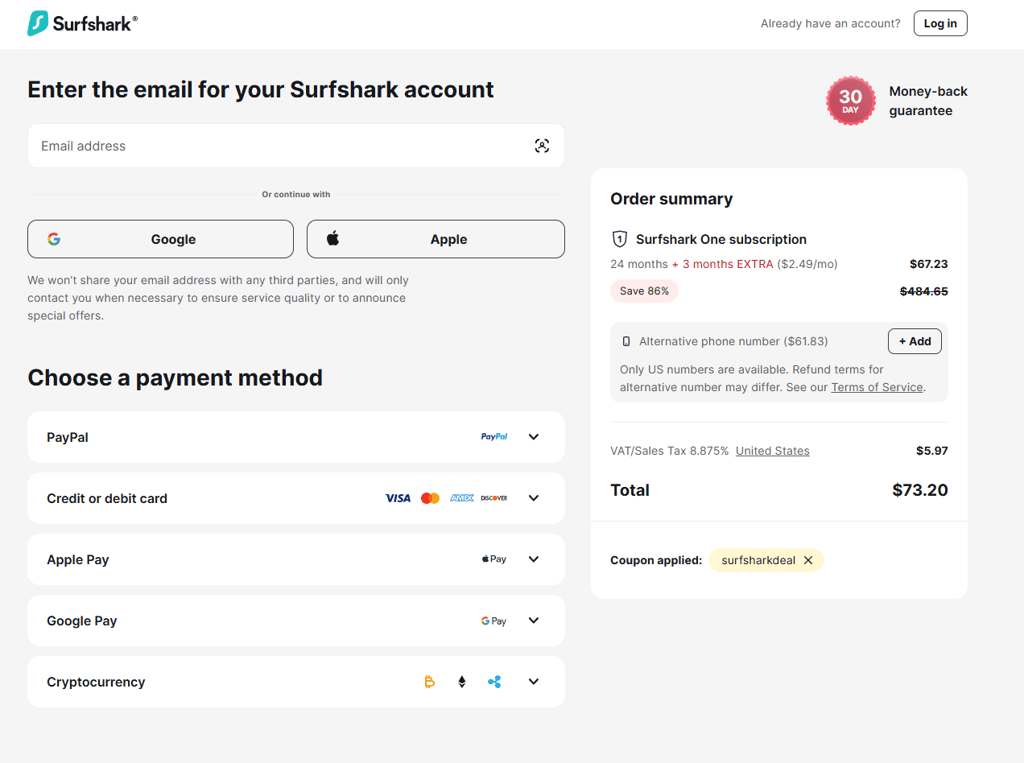
Task: Expand the Cryptocurrency chevron
Action: pyautogui.click(x=534, y=681)
